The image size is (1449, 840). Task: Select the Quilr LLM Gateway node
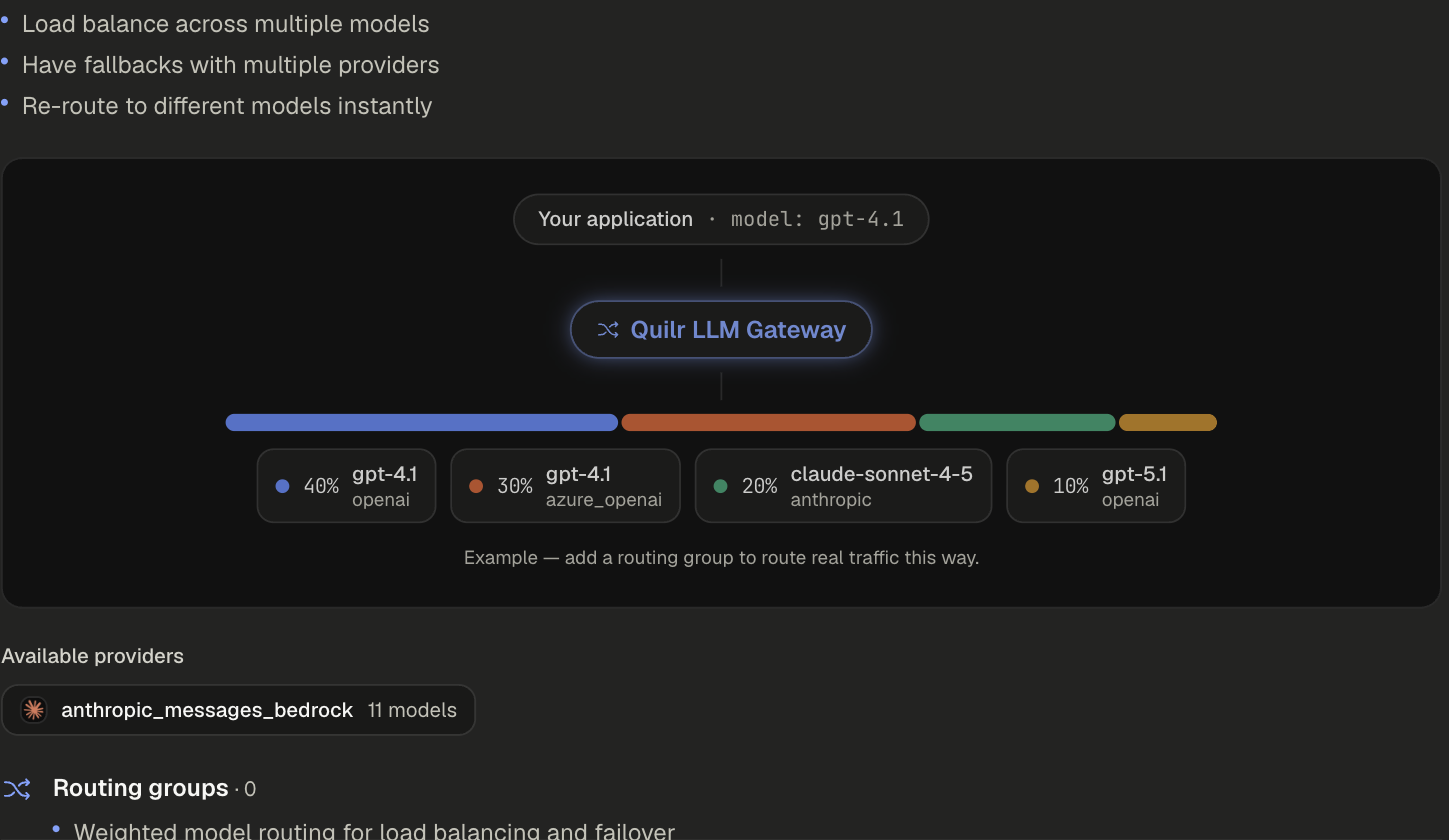tap(721, 329)
